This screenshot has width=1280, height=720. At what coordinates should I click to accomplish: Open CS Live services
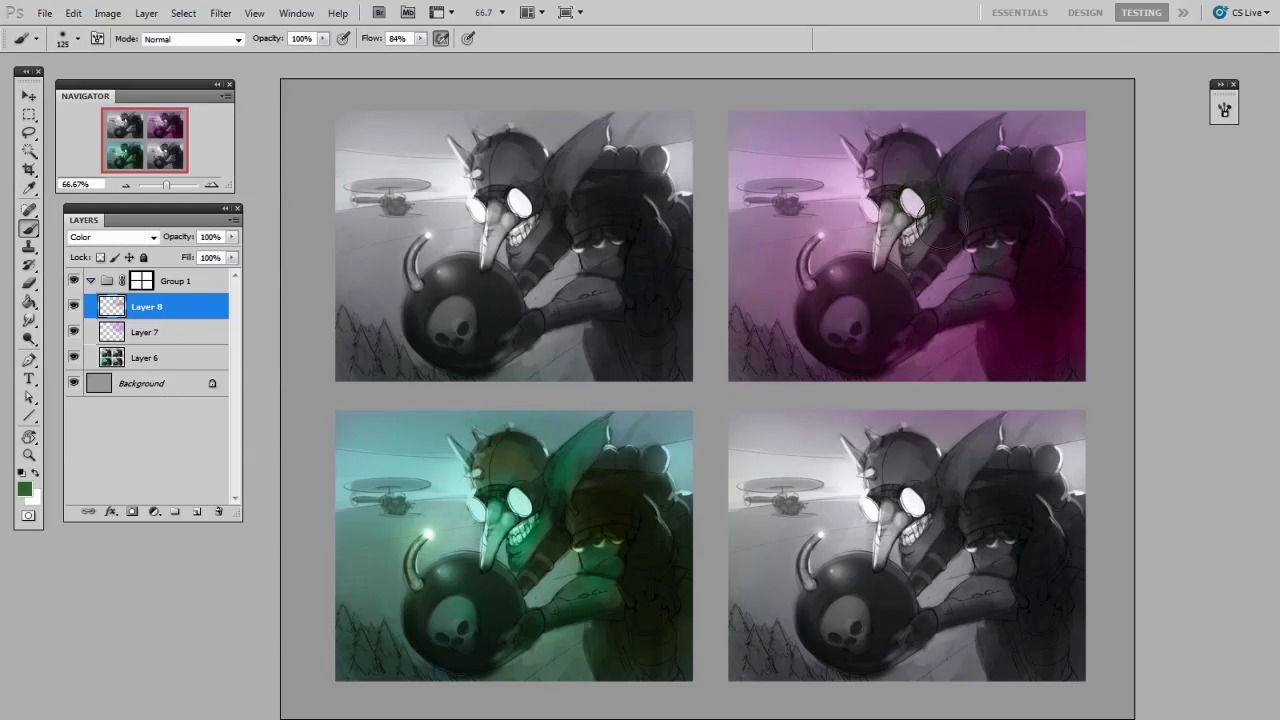1243,12
